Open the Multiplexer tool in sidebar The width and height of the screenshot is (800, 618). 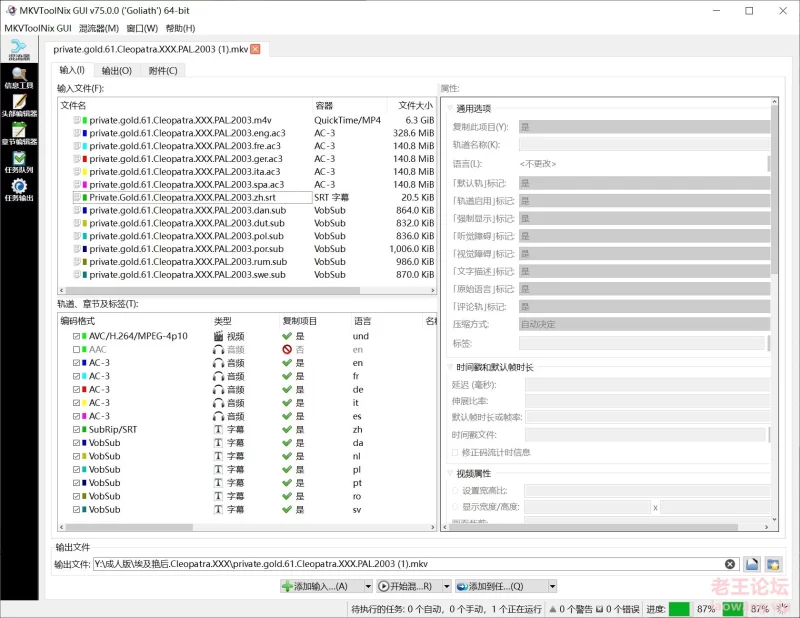click(x=19, y=49)
